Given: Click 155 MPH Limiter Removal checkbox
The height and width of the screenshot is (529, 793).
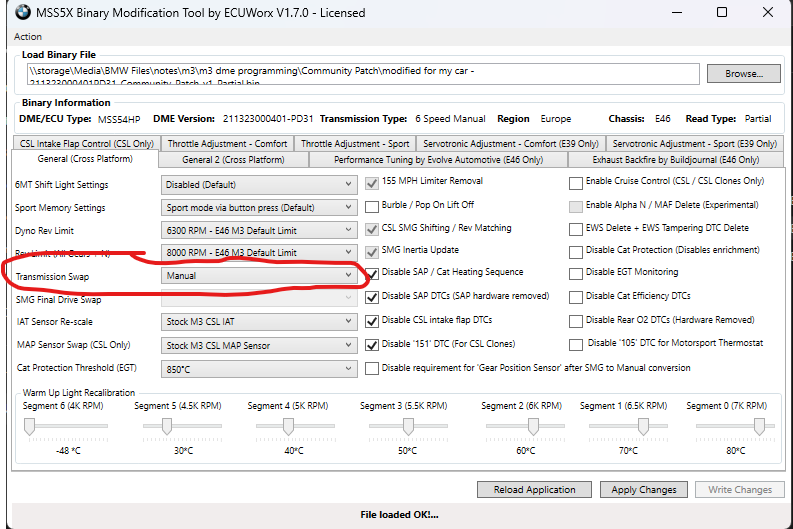Looking at the screenshot, I should [372, 183].
